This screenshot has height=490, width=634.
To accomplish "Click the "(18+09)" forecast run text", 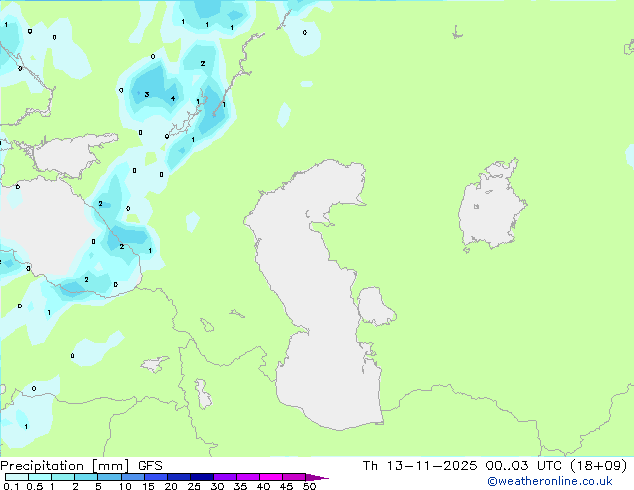I will point(598,466).
